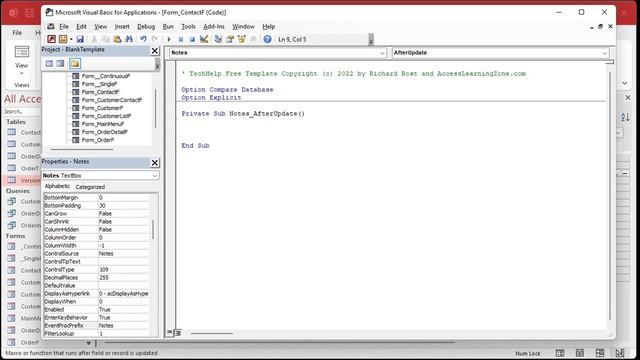Open the Notes object dropdown in code window
Screen dimensions: 640x360
pyautogui.click(x=382, y=53)
